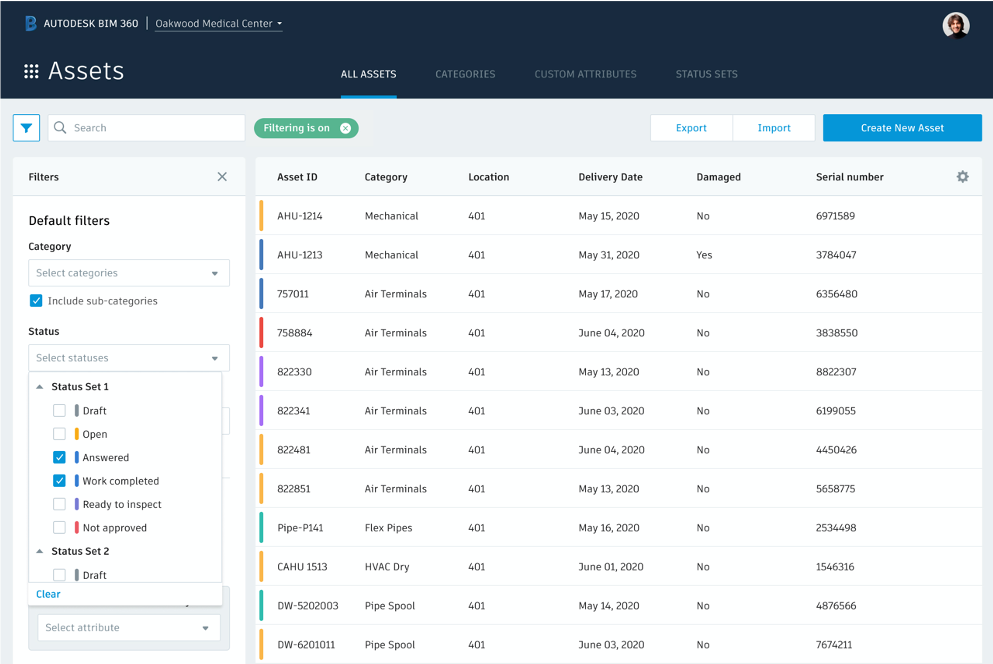Viewport: 993px width, 664px height.
Task: Close the Filters panel
Action: coord(222,176)
